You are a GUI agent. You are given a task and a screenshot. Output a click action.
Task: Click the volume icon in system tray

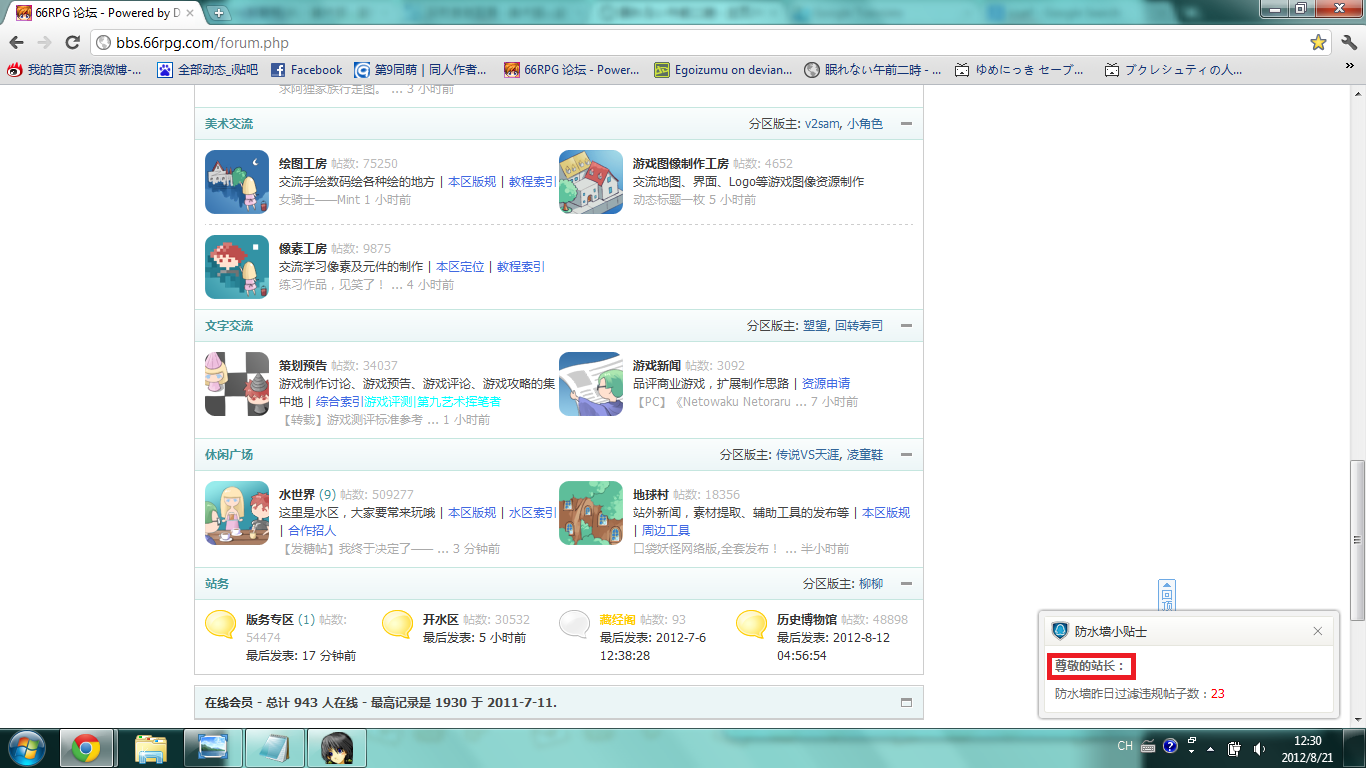pyautogui.click(x=1259, y=748)
